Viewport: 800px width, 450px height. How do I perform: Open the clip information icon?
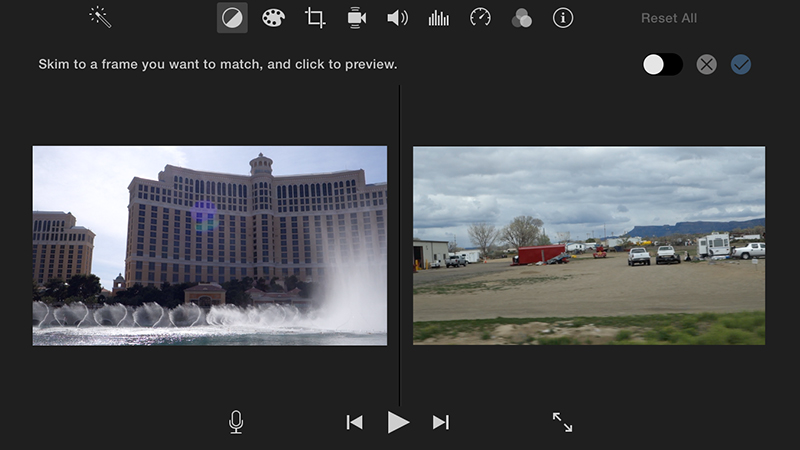[x=563, y=18]
